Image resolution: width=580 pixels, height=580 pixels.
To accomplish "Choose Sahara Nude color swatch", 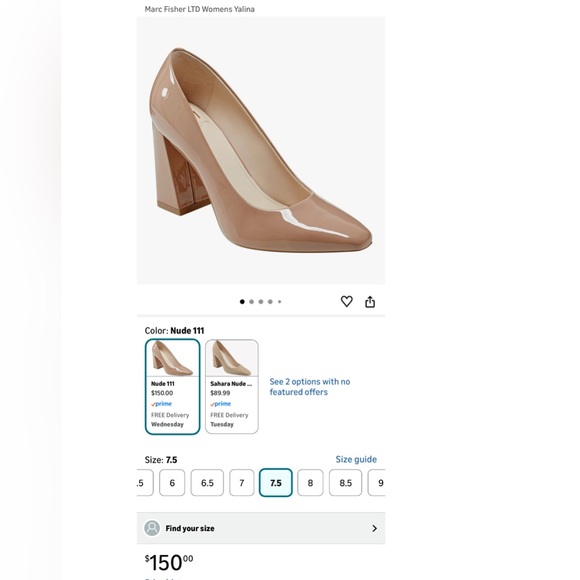I will (x=232, y=387).
